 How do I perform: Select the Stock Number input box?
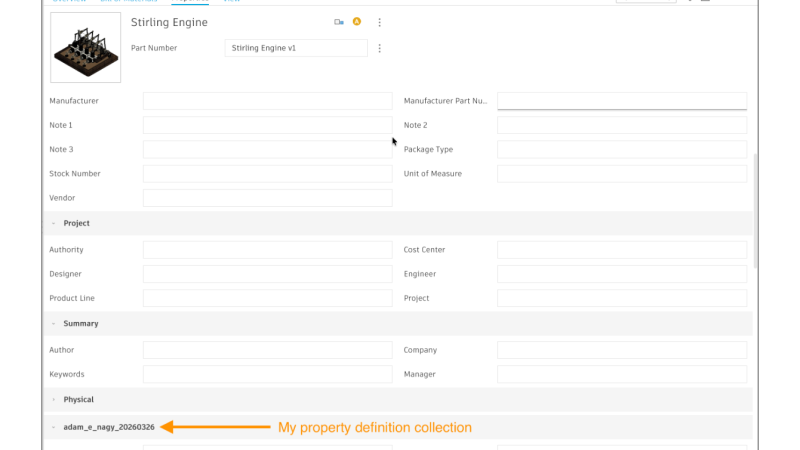click(x=267, y=173)
